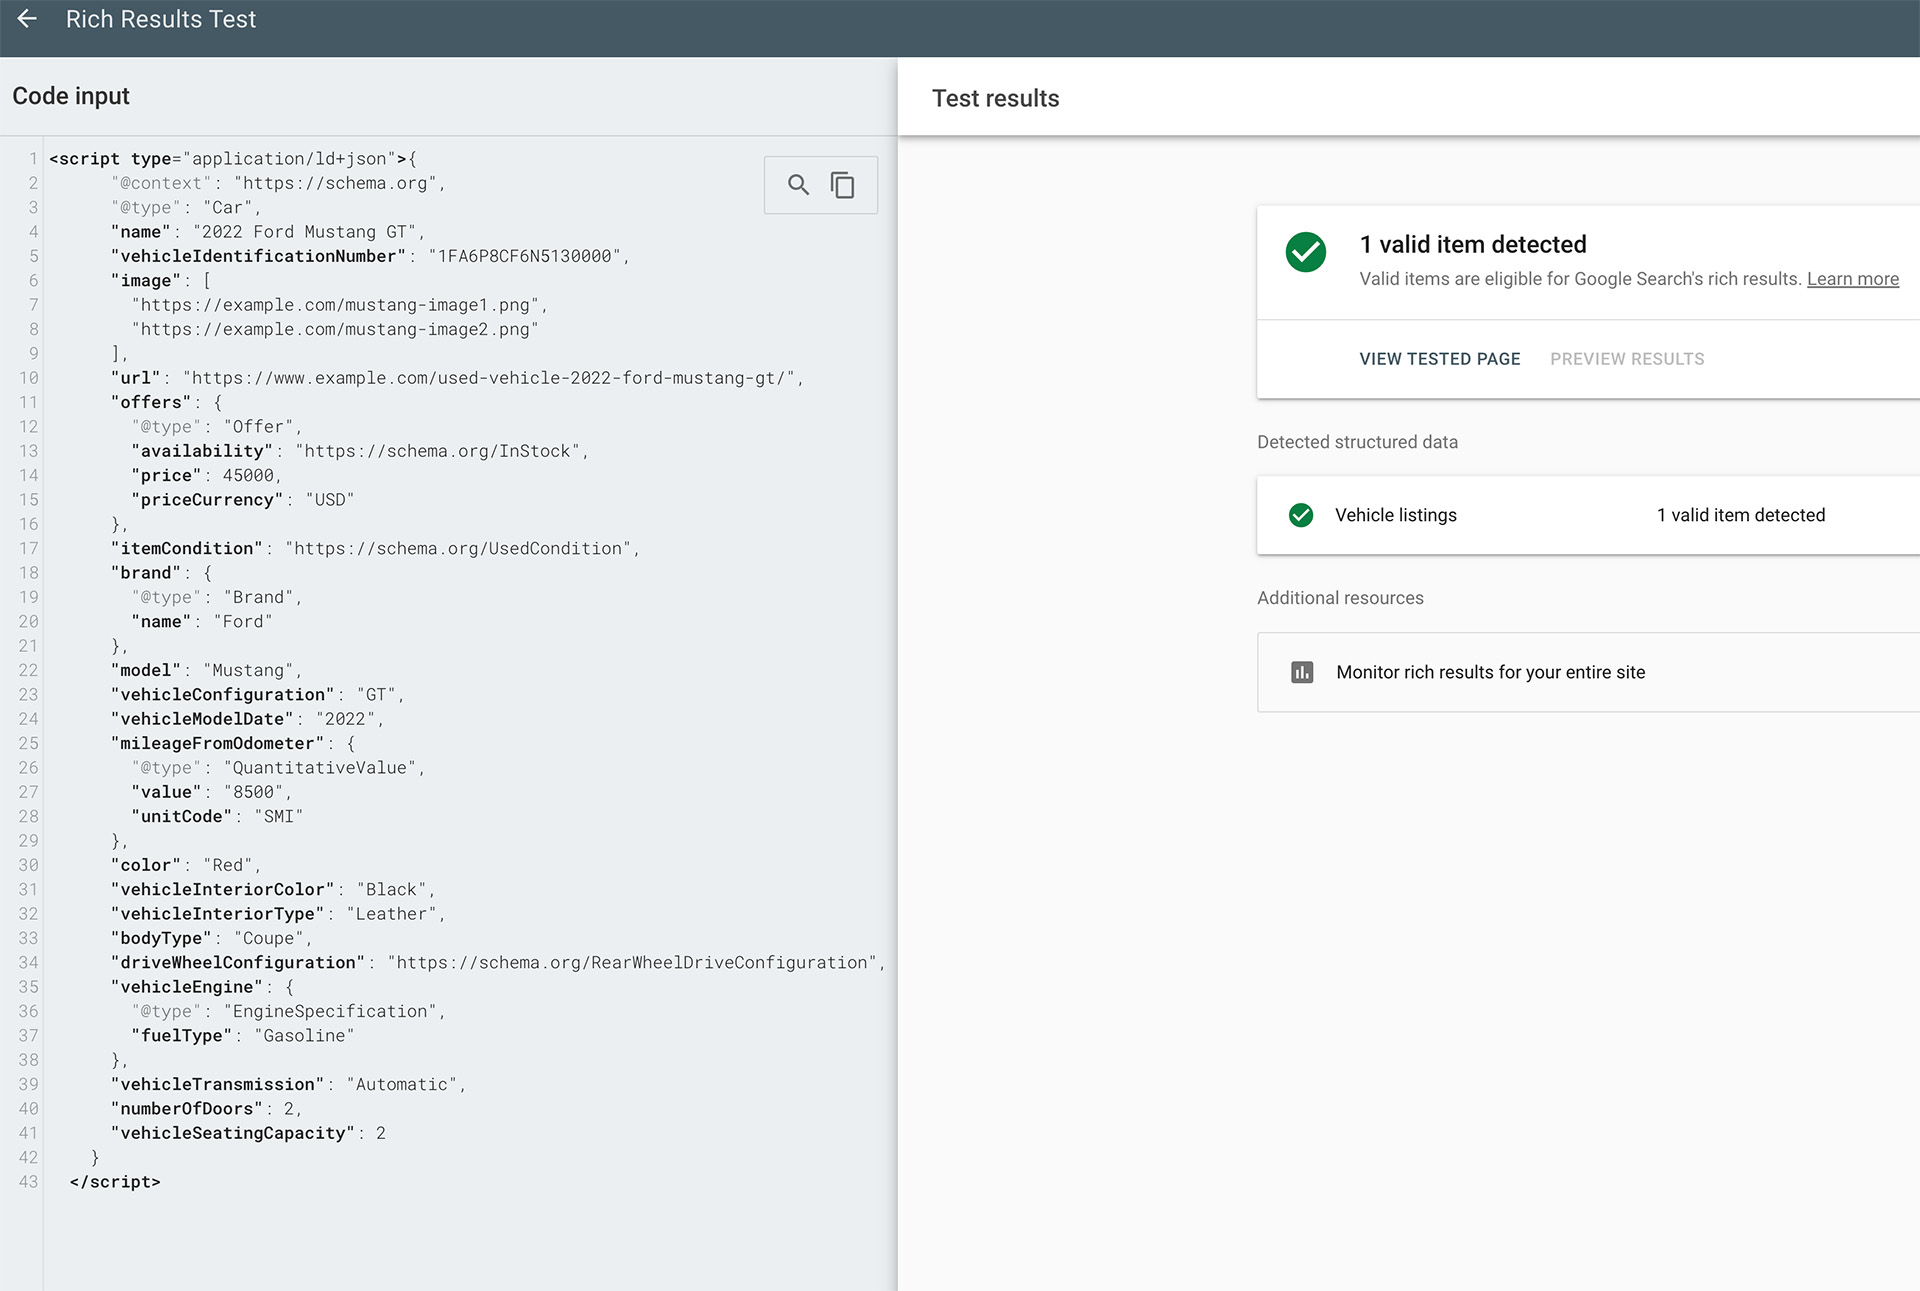Image resolution: width=1920 pixels, height=1291 pixels.
Task: Open the Learn more link
Action: (x=1852, y=279)
